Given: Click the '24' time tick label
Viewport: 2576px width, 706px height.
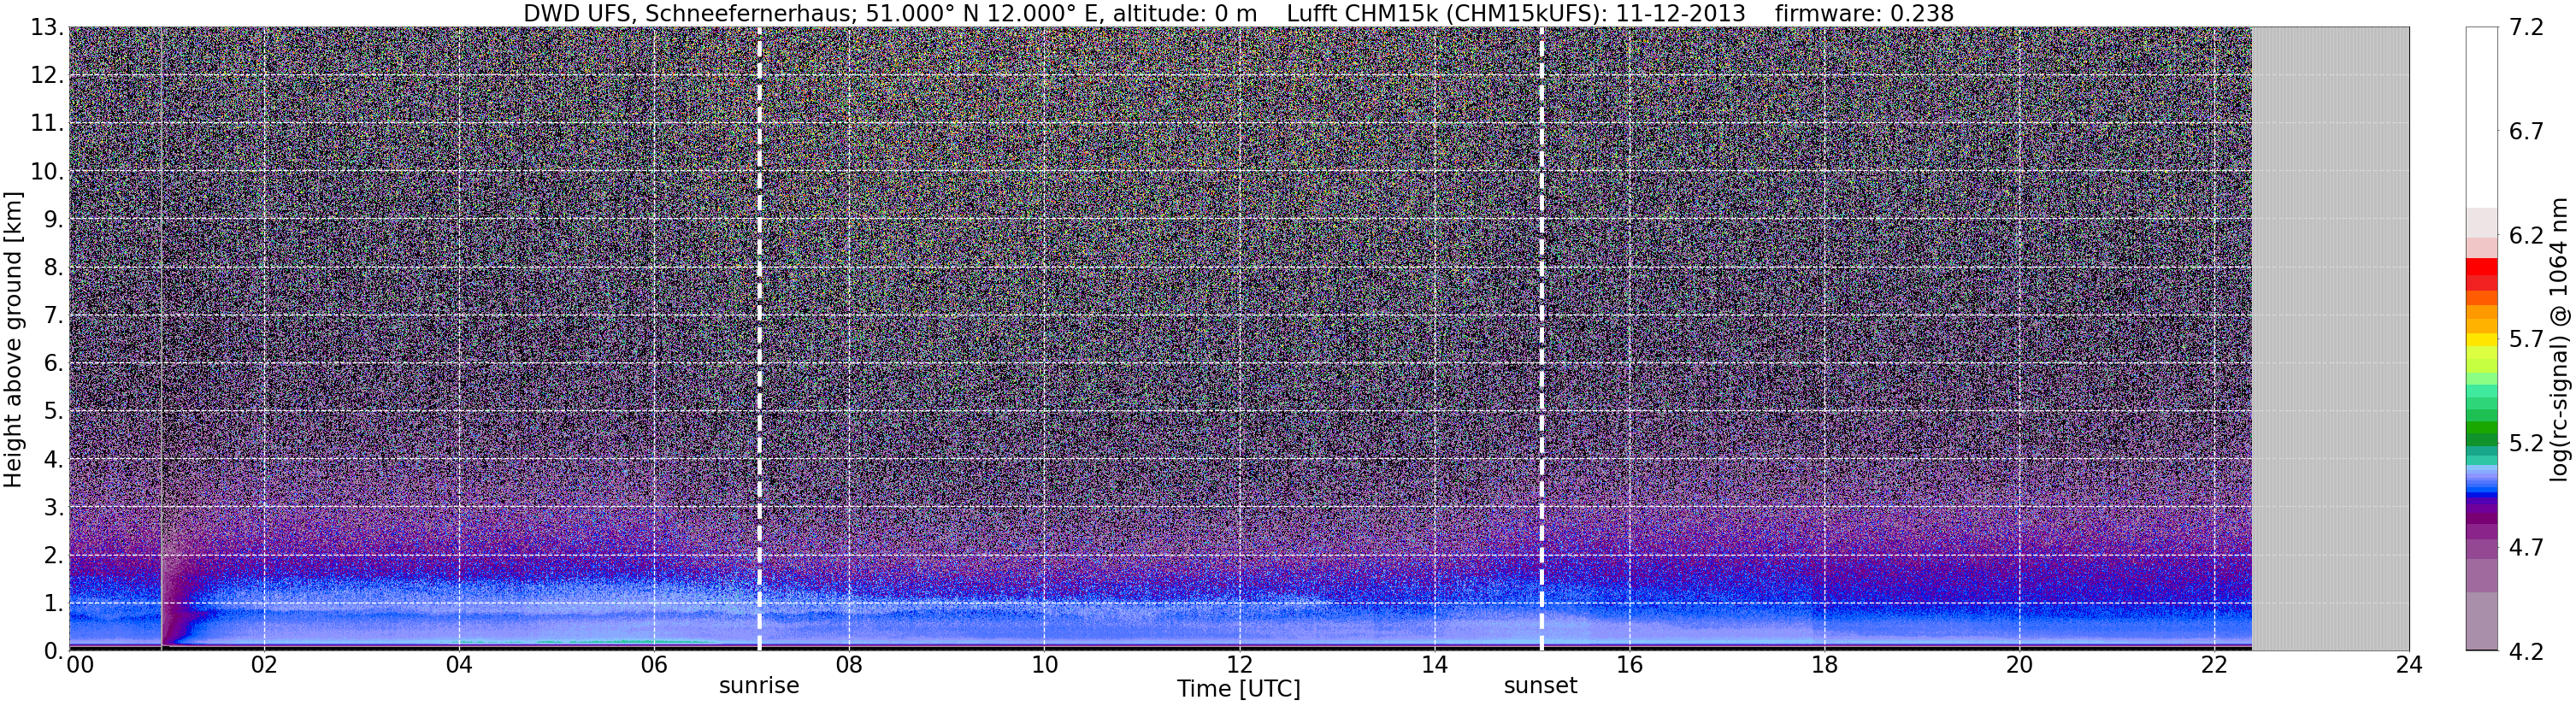Looking at the screenshot, I should coord(2409,666).
